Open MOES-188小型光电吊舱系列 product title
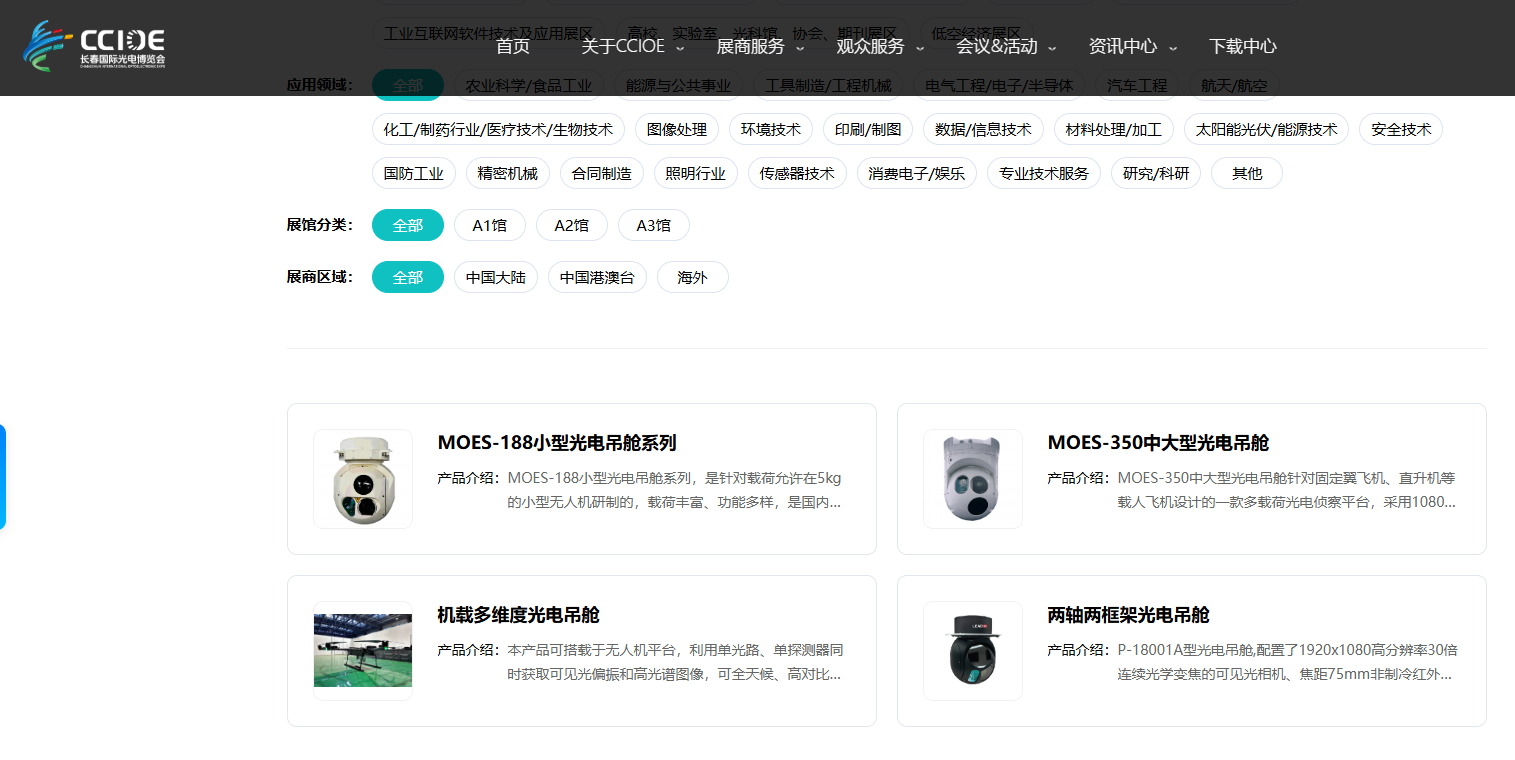The height and width of the screenshot is (760, 1515). coord(557,443)
